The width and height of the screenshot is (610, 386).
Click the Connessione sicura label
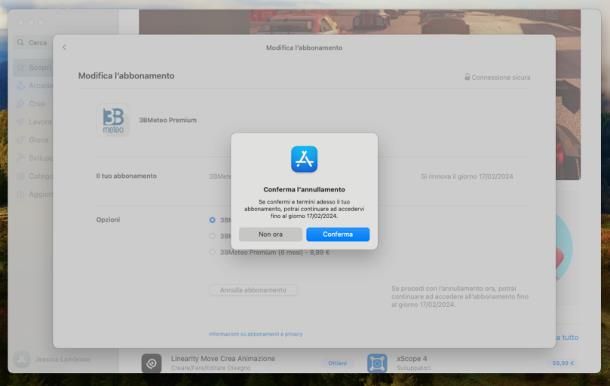501,77
